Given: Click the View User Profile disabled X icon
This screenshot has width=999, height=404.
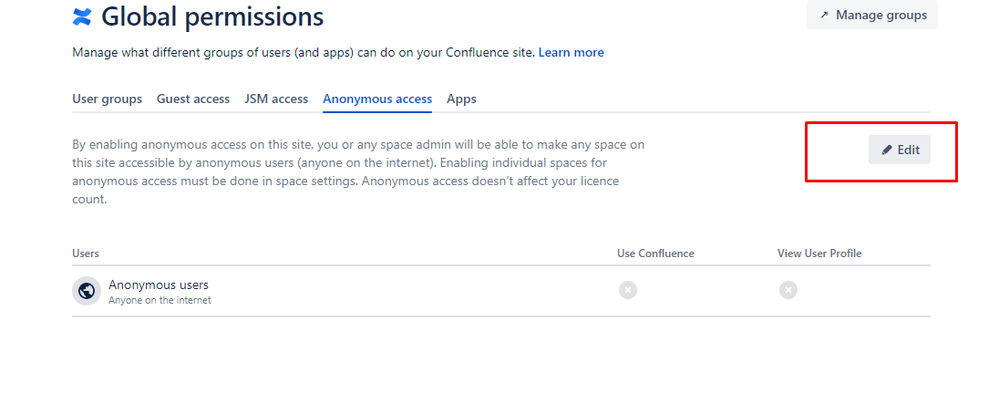Looking at the screenshot, I should point(788,290).
